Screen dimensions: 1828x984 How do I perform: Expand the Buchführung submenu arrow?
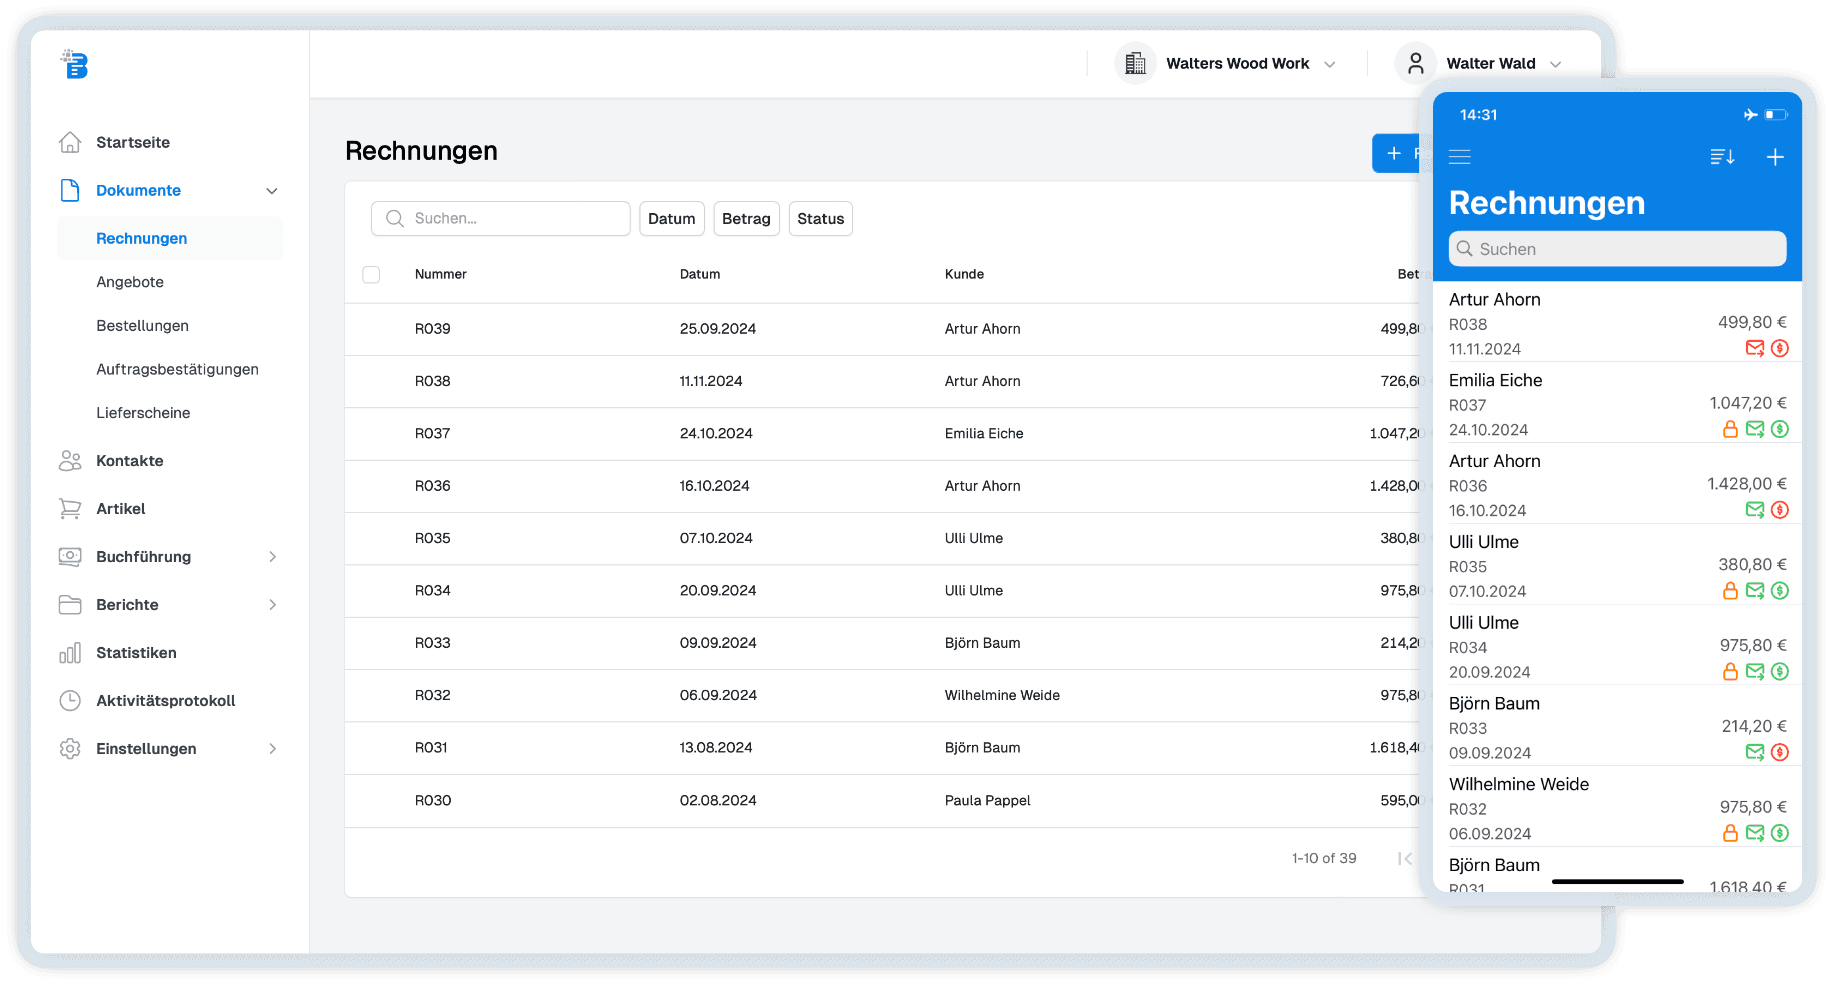point(272,556)
